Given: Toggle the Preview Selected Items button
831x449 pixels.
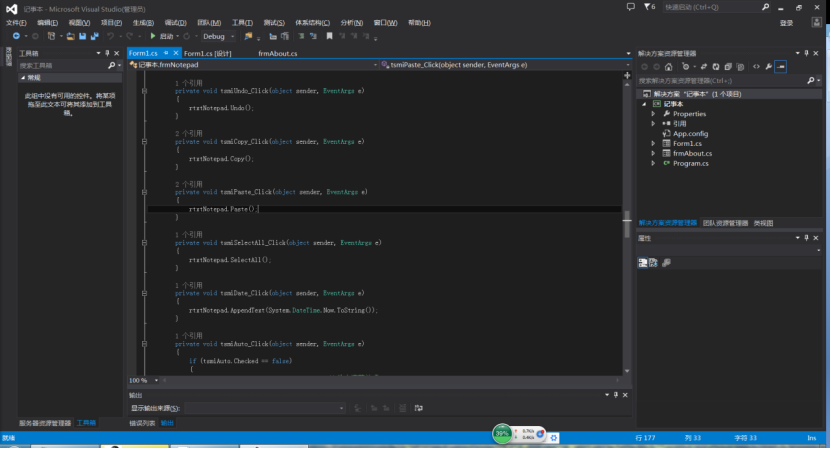Looking at the screenshot, I should [781, 67].
